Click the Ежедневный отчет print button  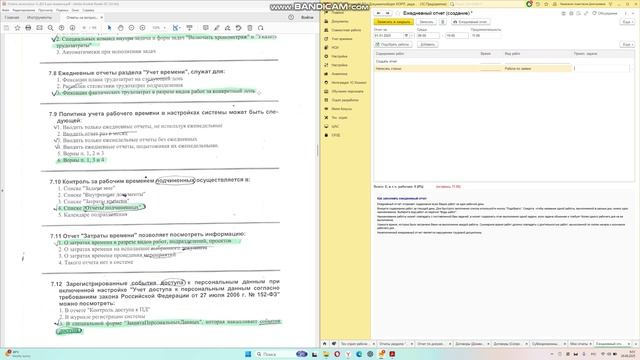pyautogui.click(x=470, y=22)
